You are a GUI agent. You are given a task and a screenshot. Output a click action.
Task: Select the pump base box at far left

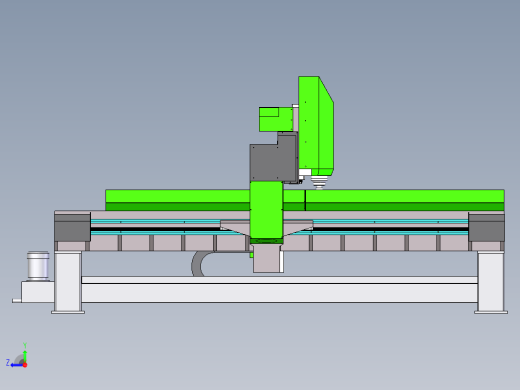pyautogui.click(x=37, y=292)
